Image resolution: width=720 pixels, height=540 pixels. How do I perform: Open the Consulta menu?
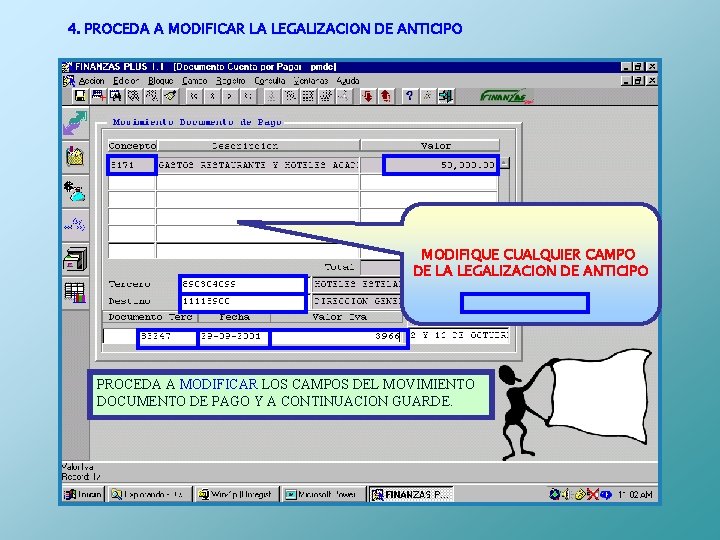(270, 81)
